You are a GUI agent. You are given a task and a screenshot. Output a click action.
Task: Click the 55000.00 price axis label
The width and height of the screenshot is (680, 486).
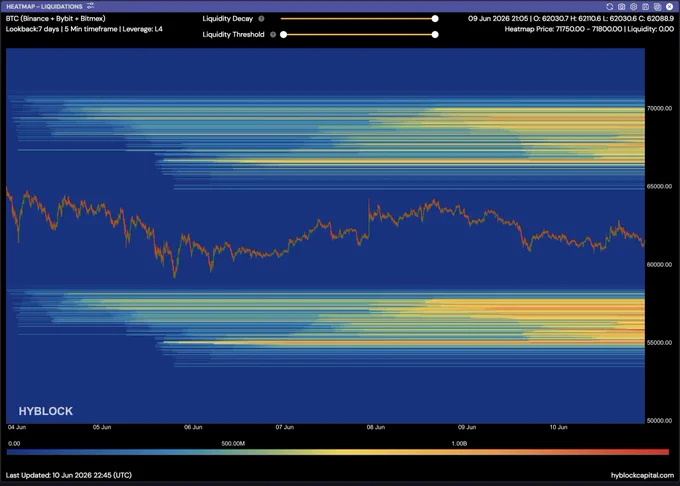click(x=659, y=342)
